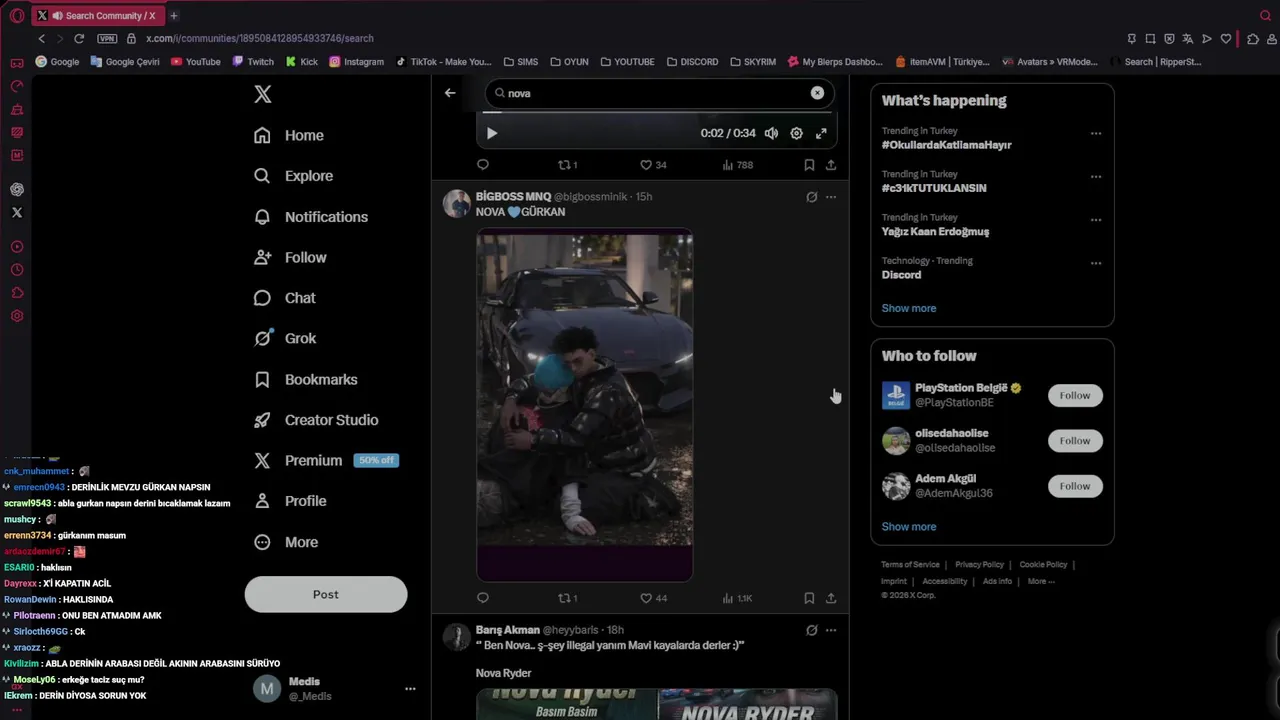This screenshot has width=1280, height=720.
Task: Show more accounts to follow
Action: [x=909, y=526]
